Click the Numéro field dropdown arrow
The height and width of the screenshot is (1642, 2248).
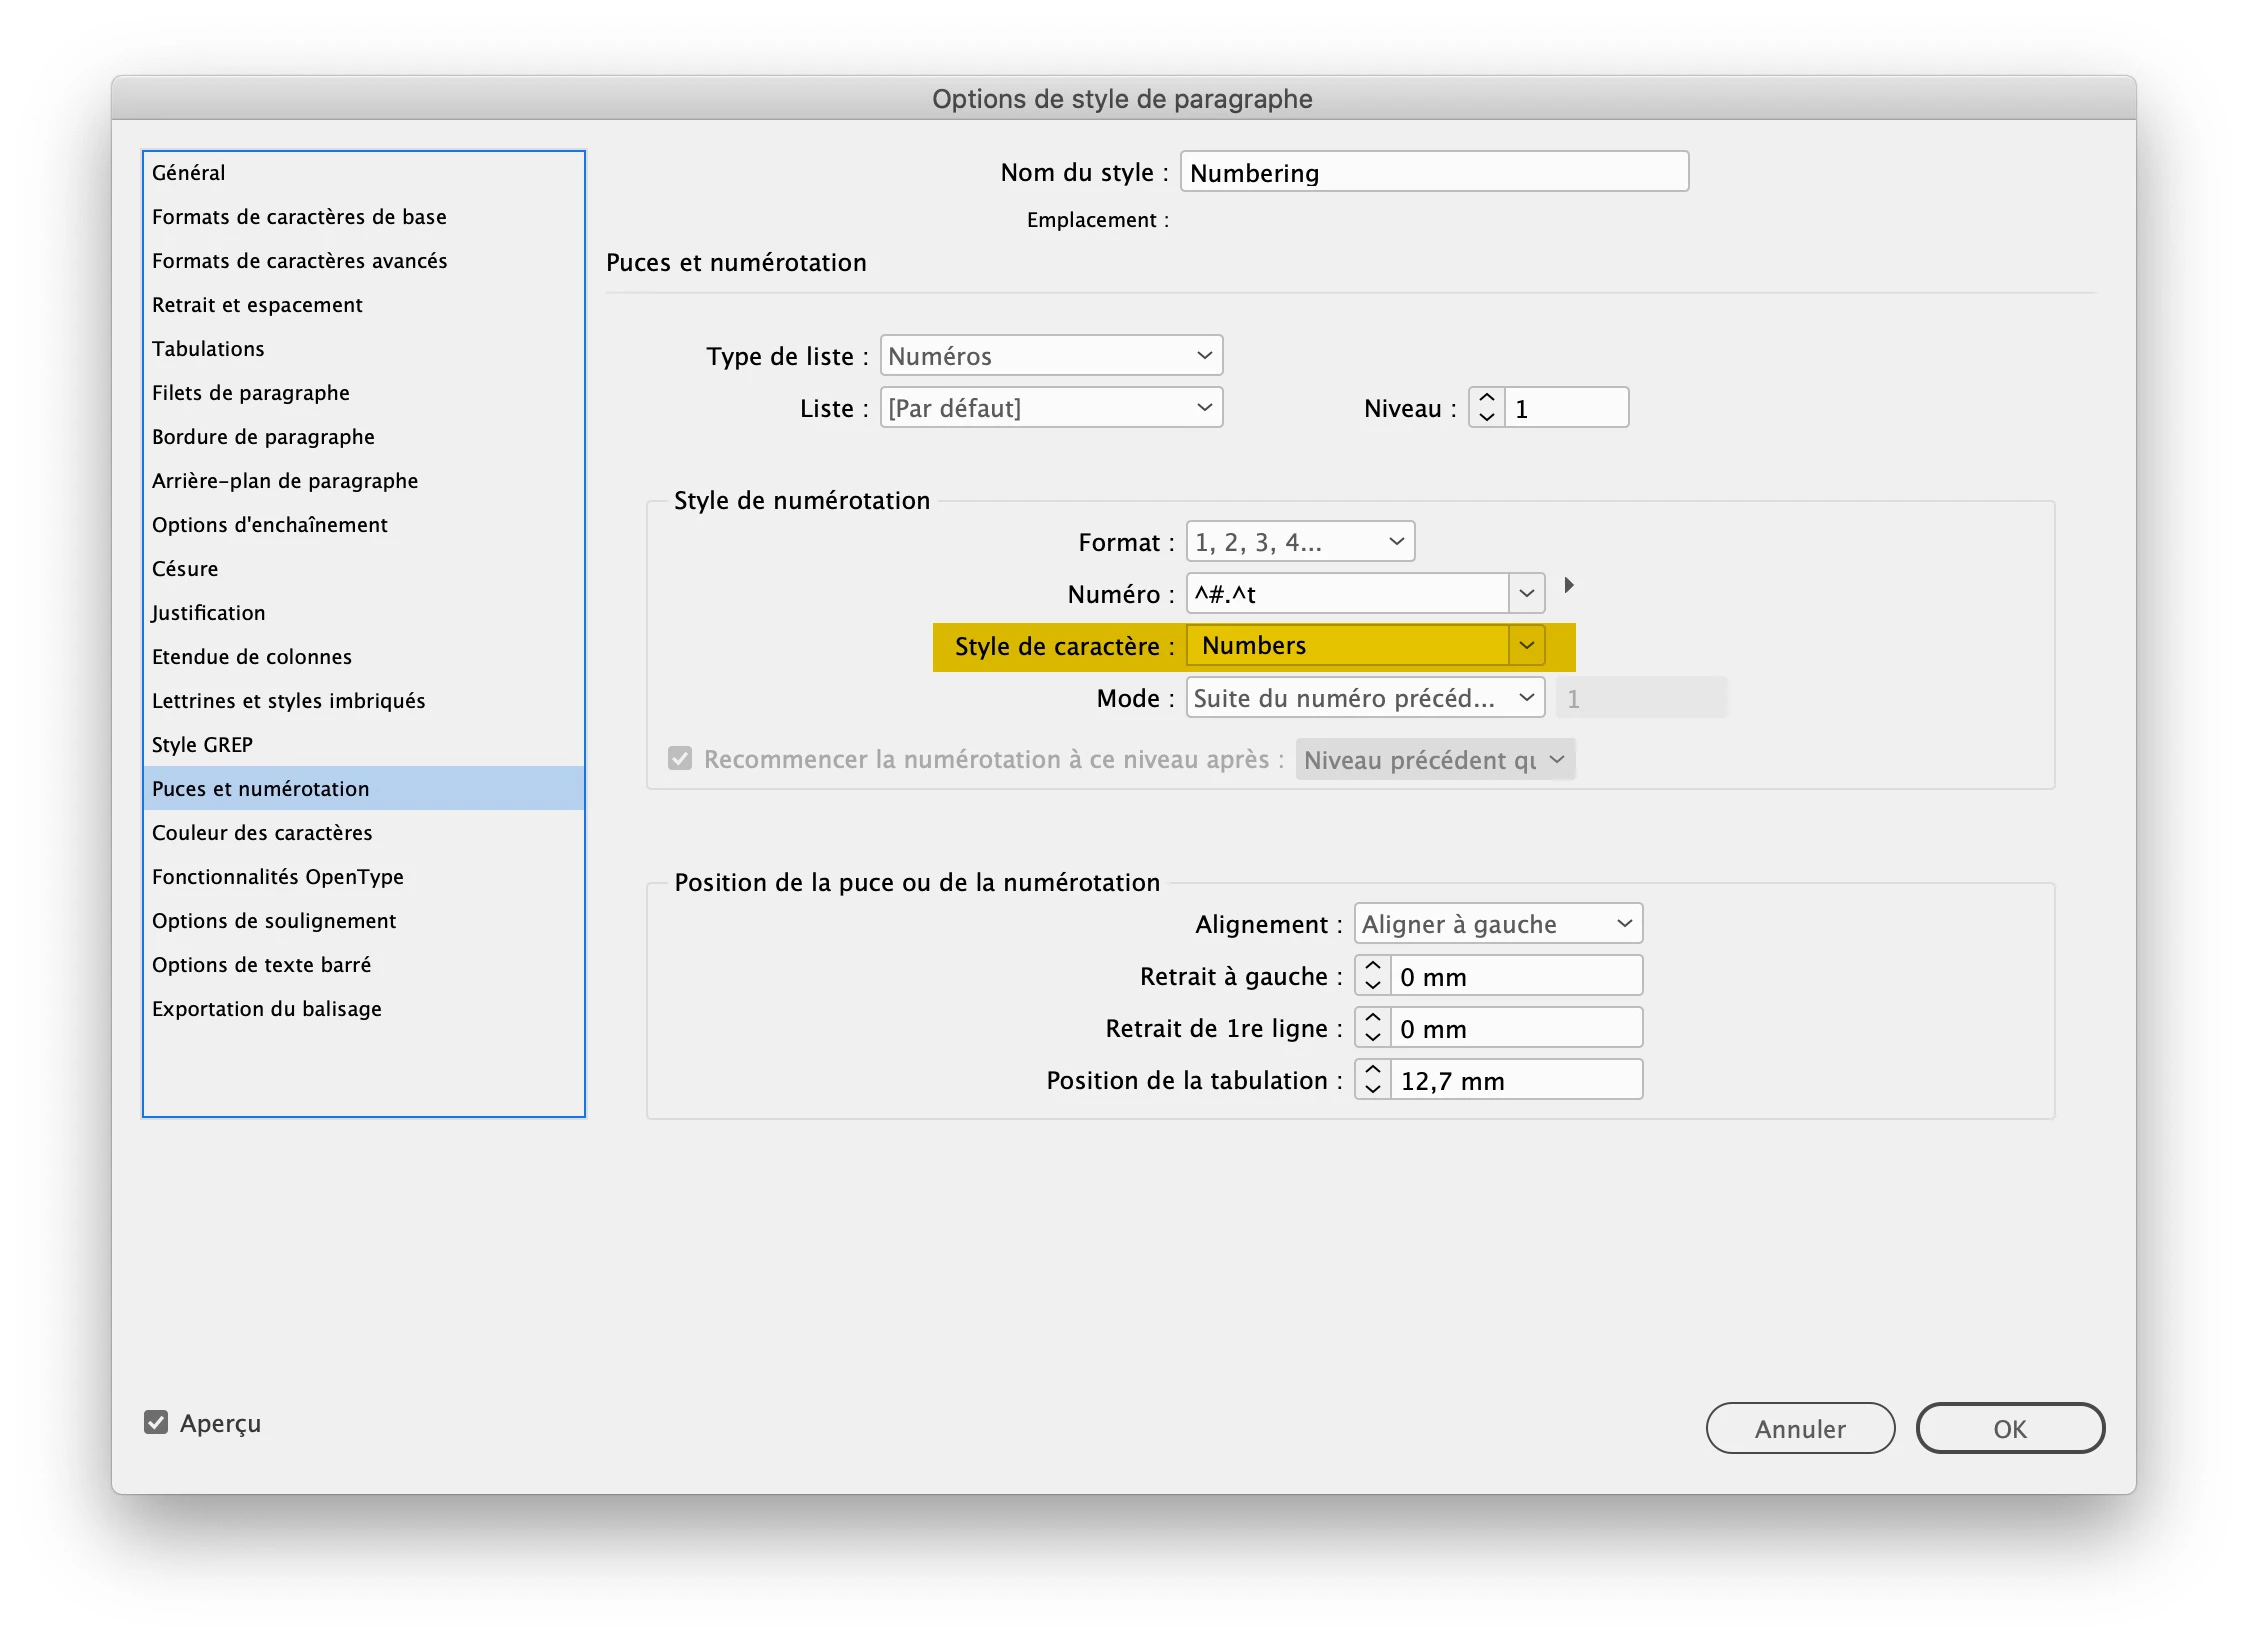pos(1526,594)
